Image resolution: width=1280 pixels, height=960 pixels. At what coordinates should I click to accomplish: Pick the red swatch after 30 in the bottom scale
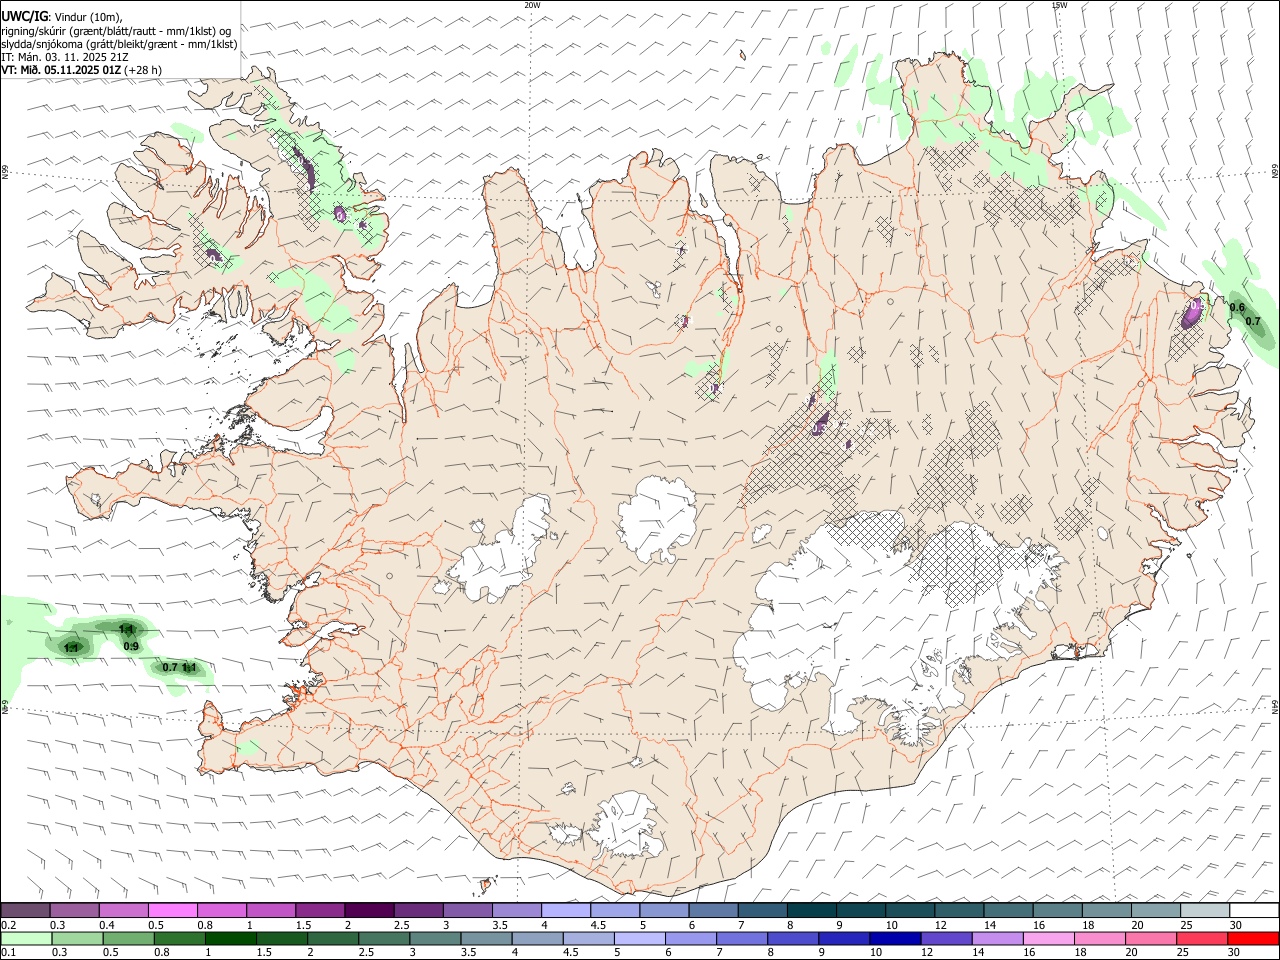[x=1253, y=939]
